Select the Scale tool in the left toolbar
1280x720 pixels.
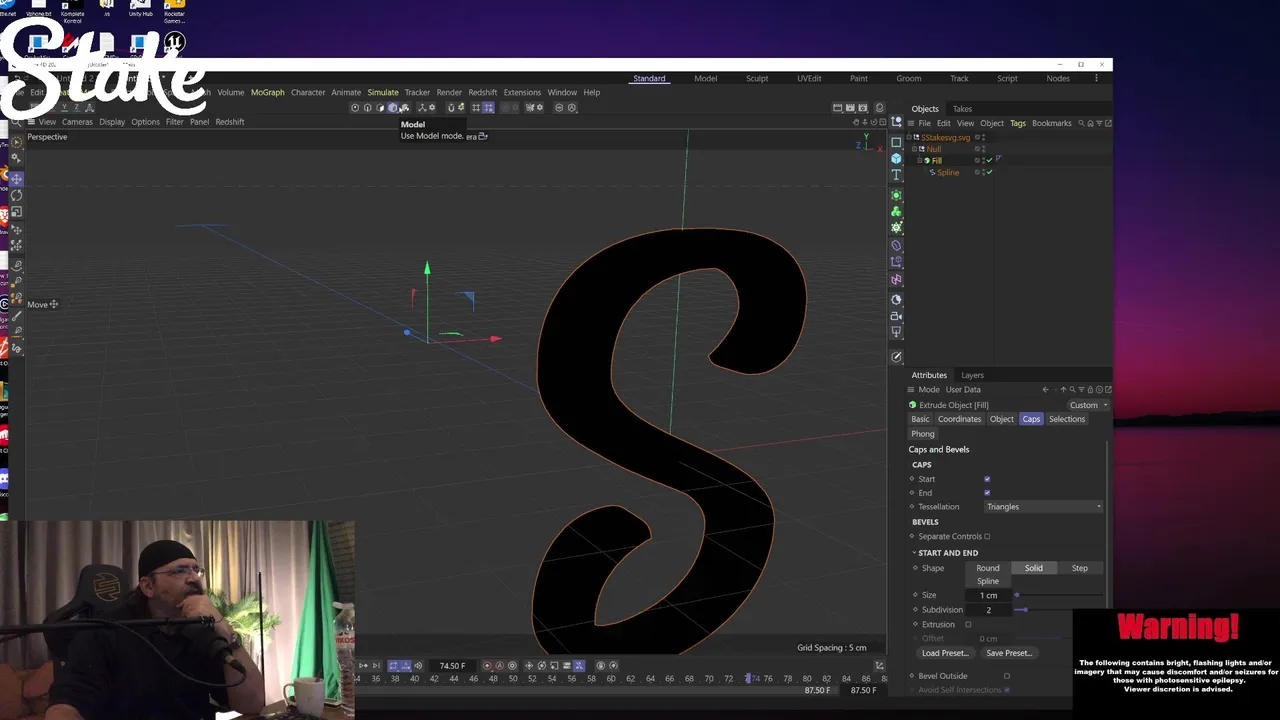(16, 212)
